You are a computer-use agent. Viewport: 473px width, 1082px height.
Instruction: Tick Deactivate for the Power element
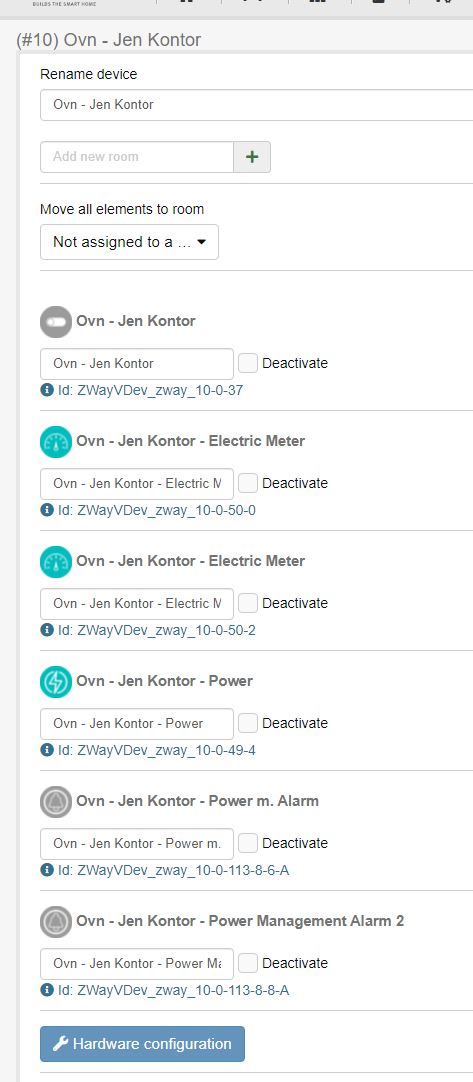click(248, 723)
